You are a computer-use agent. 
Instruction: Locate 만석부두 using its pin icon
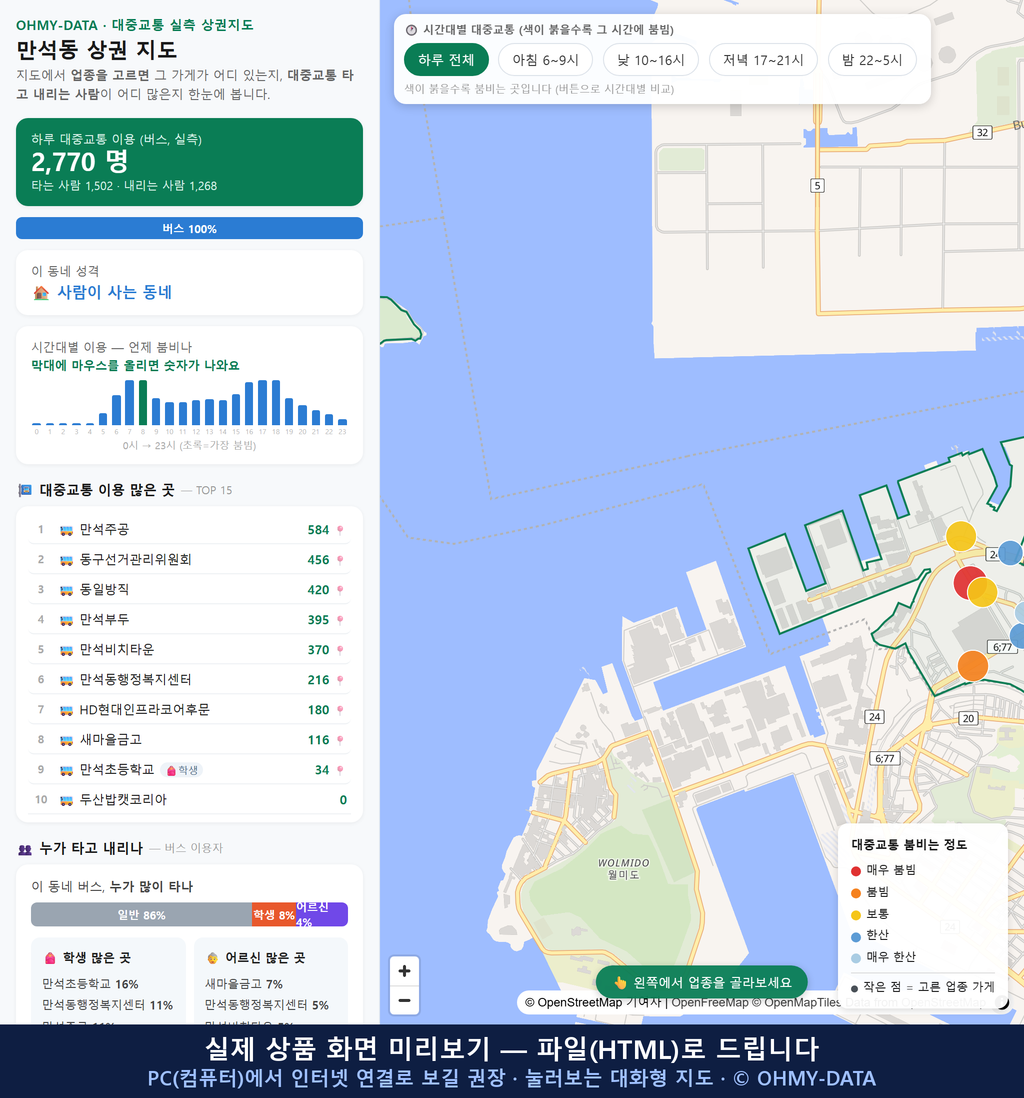coord(340,620)
